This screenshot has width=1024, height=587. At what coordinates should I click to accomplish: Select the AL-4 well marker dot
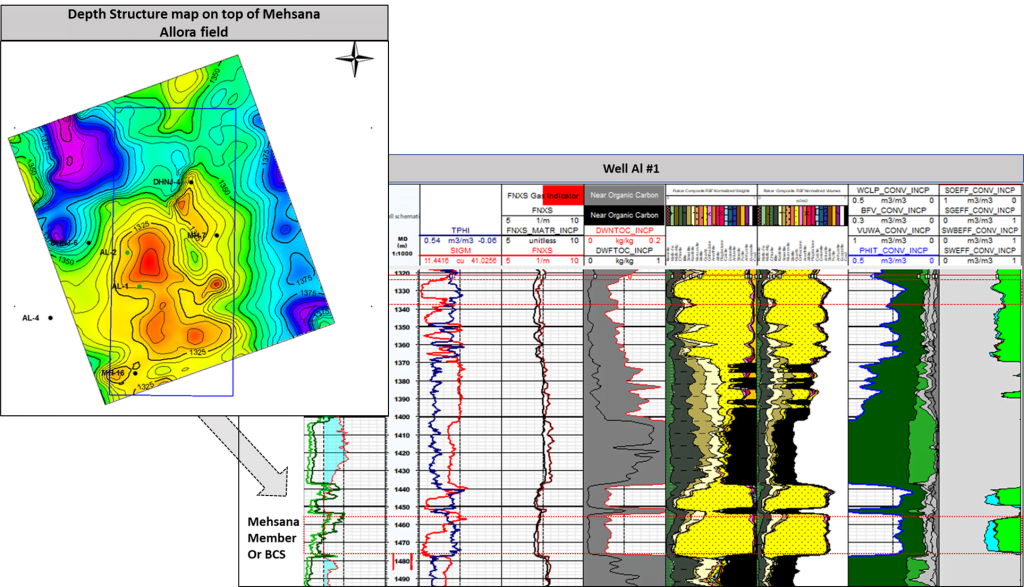tap(50, 317)
